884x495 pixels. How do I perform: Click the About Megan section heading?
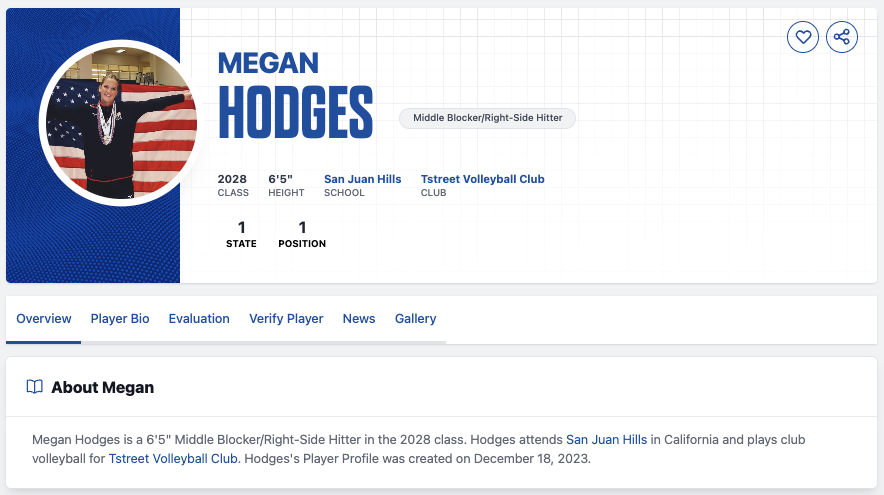(x=102, y=387)
